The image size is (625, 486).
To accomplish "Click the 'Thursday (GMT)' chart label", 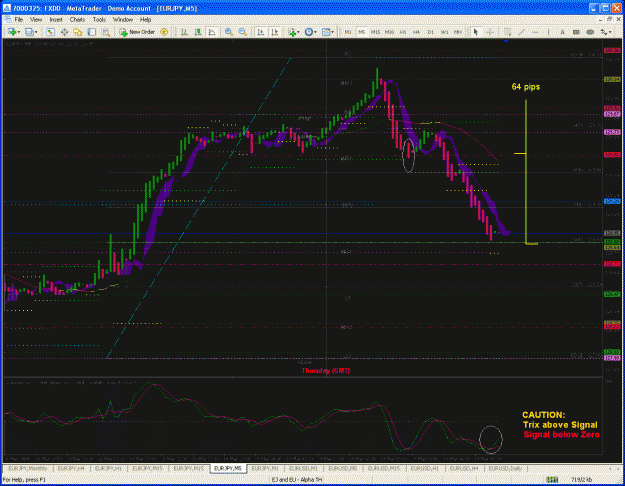I will [326, 371].
